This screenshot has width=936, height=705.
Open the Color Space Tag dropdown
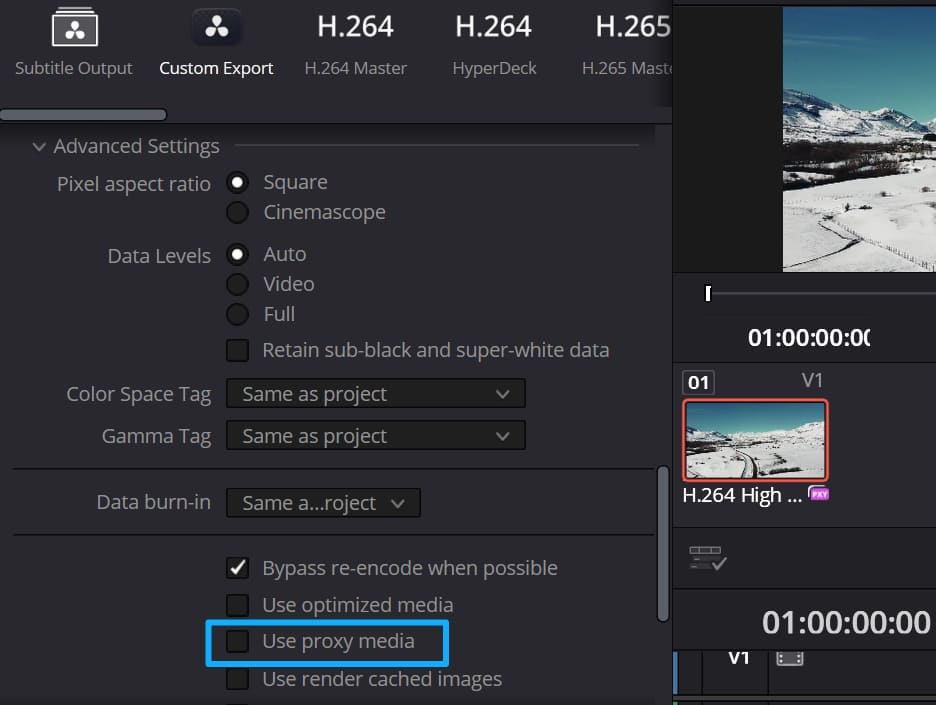[x=375, y=393]
